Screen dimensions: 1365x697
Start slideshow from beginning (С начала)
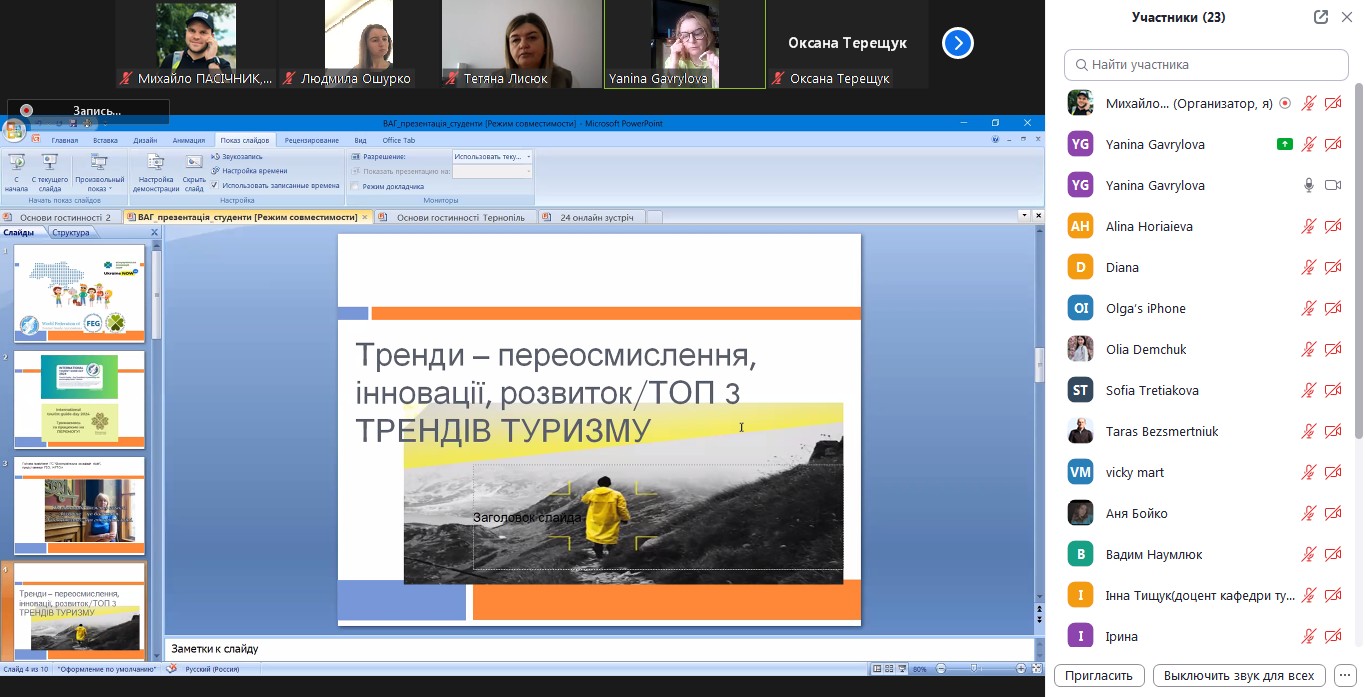pyautogui.click(x=16, y=172)
